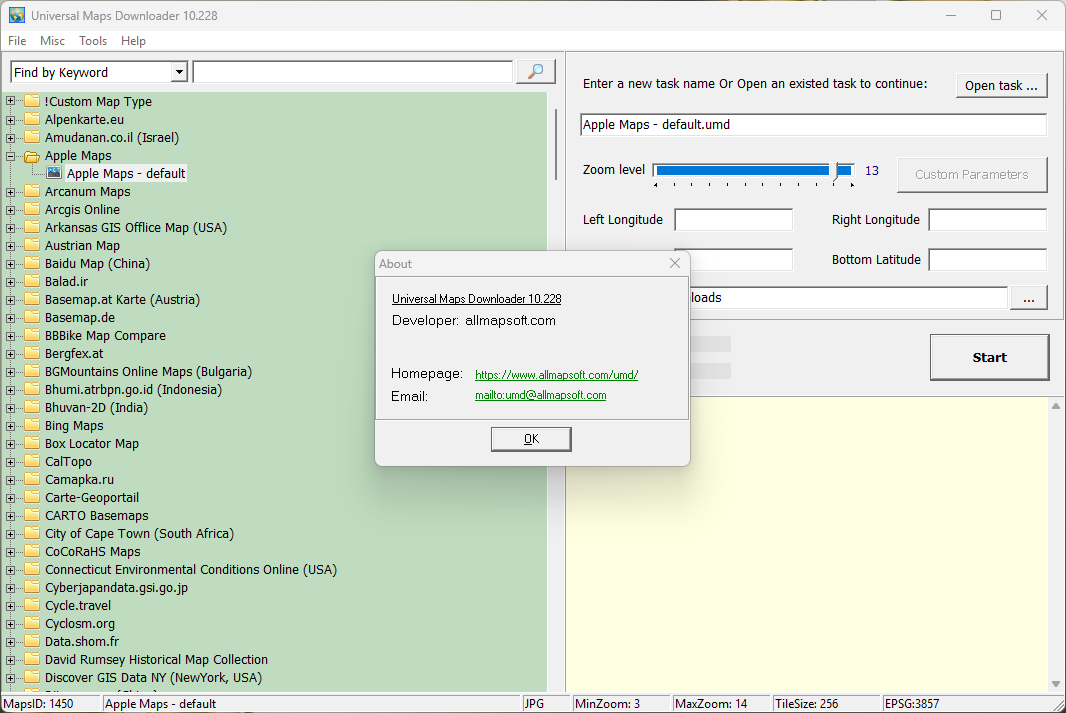1066x713 pixels.
Task: Select Bhuvan-2D (India) row
Action: (x=97, y=408)
